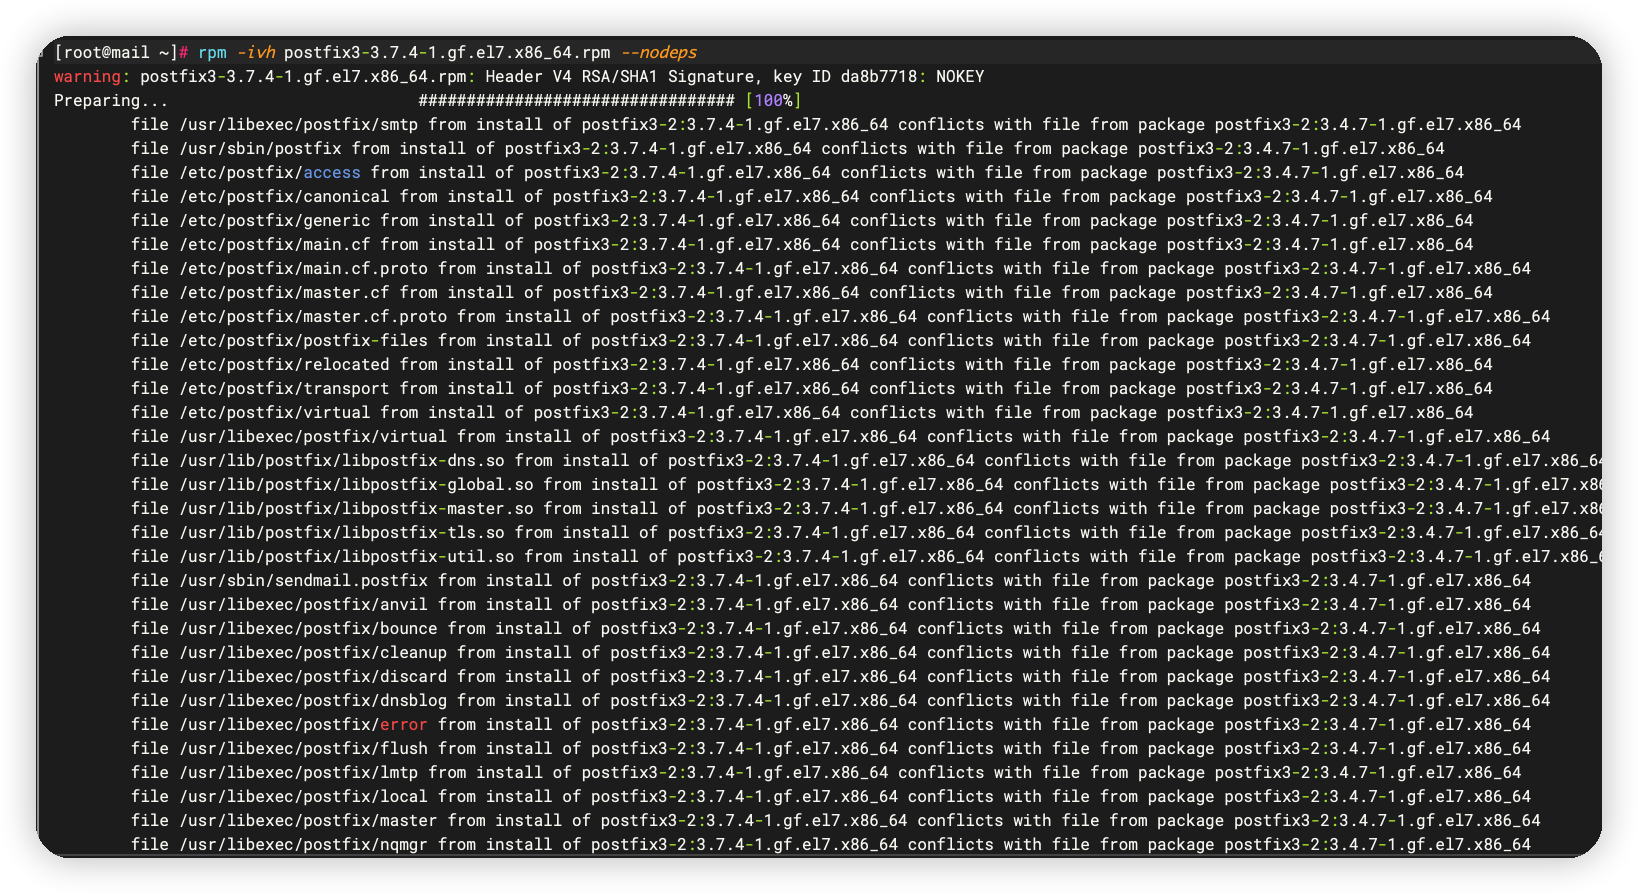Click the hash-mark progress bar
The width and height of the screenshot is (1638, 894).
pyautogui.click(x=577, y=100)
